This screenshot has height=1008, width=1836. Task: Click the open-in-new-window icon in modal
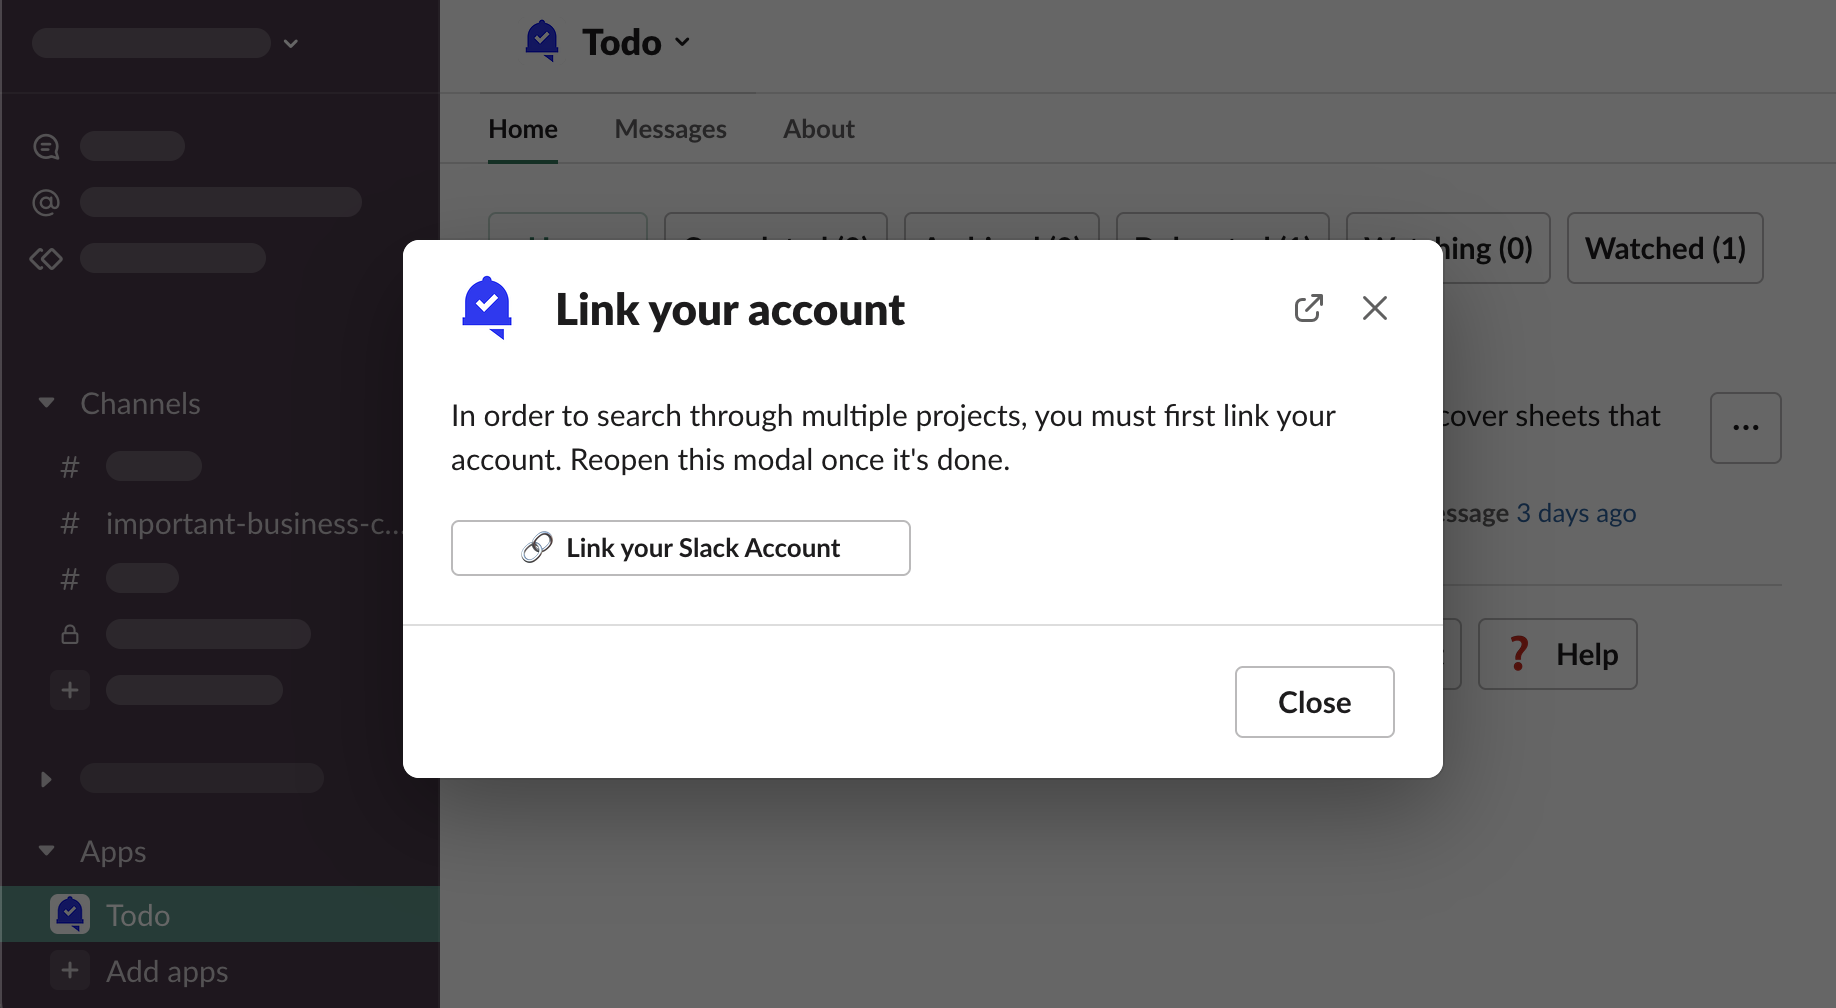click(1308, 308)
